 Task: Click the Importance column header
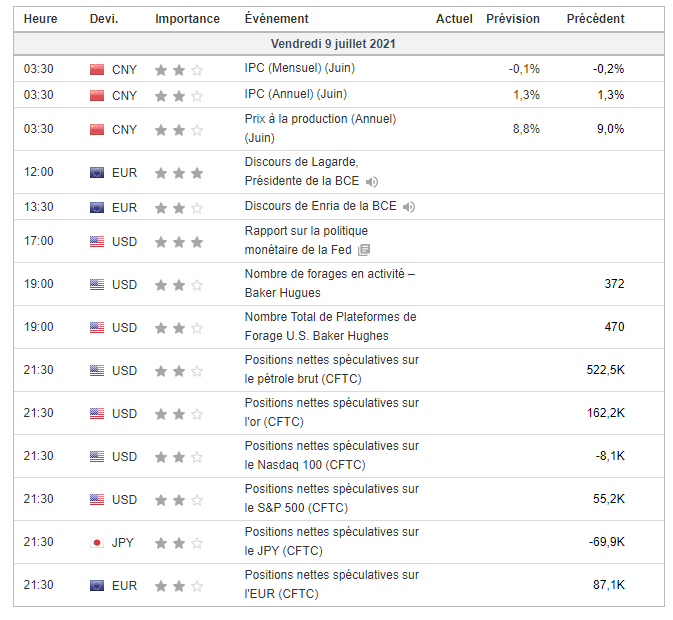(x=187, y=19)
